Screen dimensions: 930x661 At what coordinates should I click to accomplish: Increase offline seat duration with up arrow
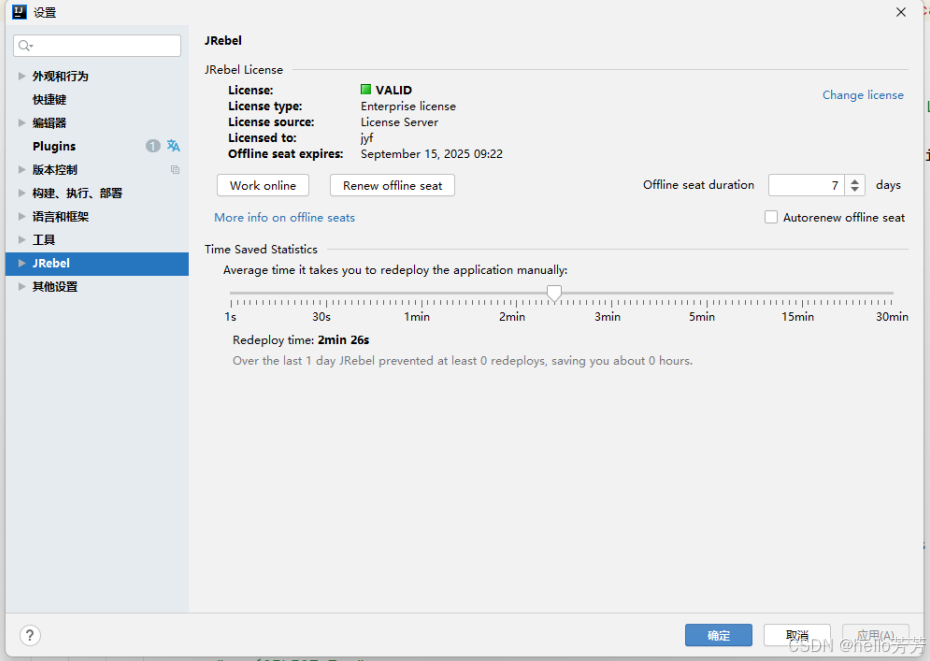pos(855,181)
